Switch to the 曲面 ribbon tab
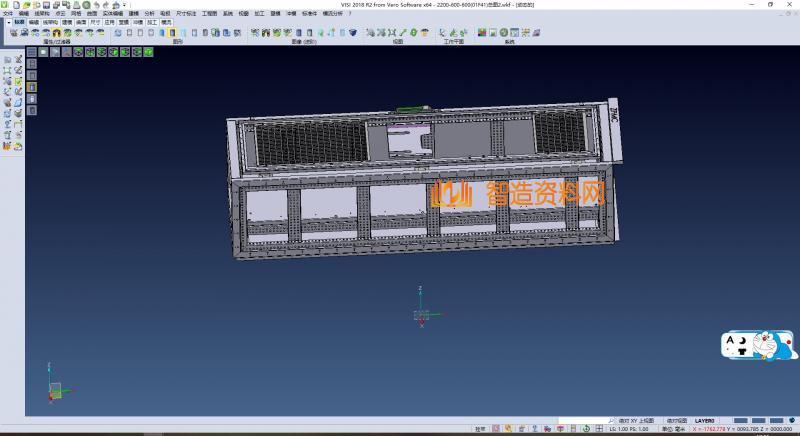 (81, 20)
